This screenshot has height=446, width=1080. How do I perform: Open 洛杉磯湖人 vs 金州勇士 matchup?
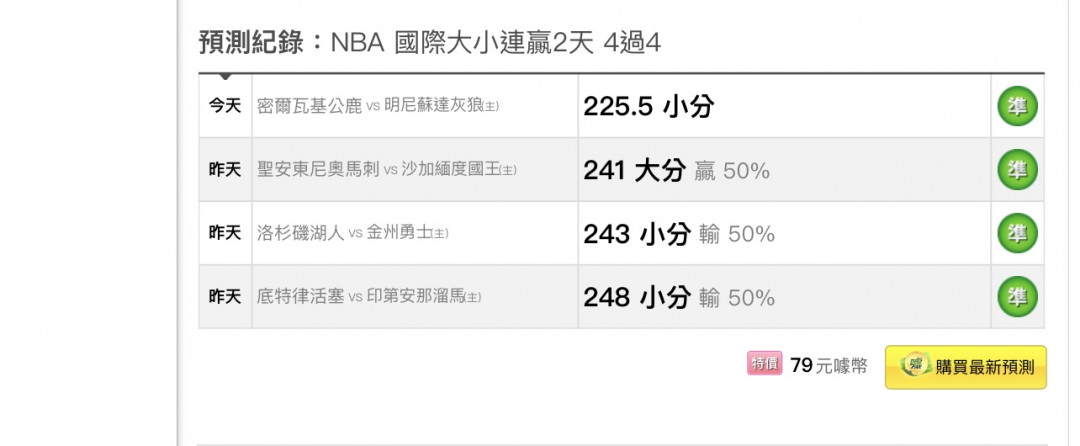point(352,233)
